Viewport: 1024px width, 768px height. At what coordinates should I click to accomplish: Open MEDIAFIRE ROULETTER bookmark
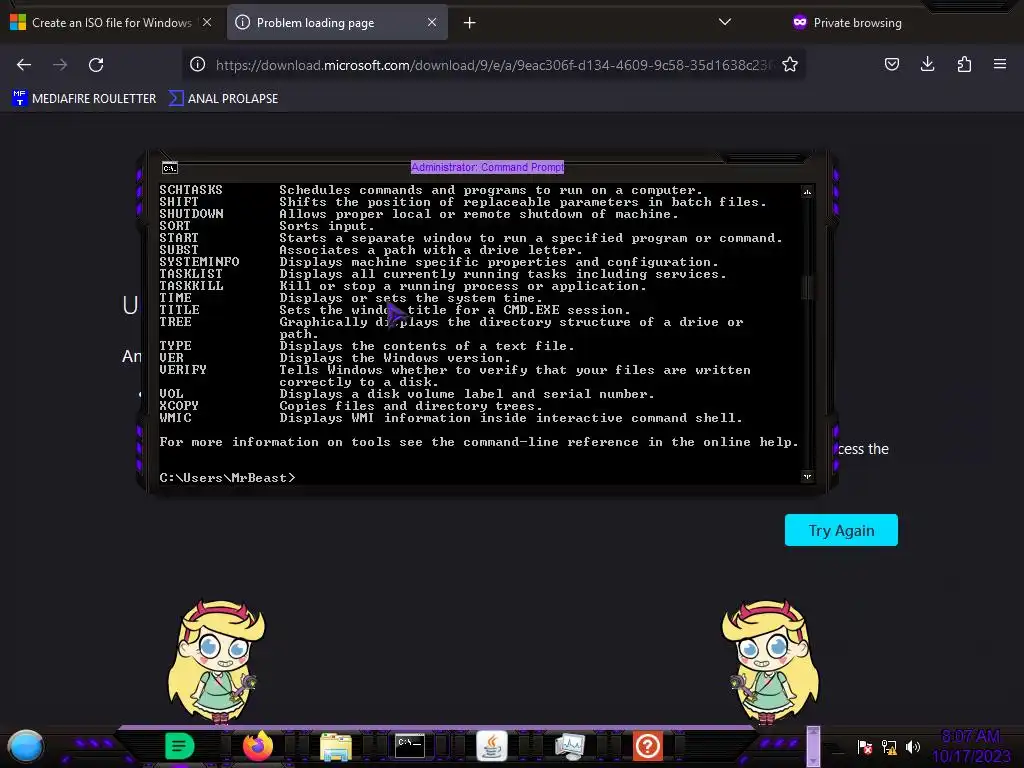click(x=84, y=99)
